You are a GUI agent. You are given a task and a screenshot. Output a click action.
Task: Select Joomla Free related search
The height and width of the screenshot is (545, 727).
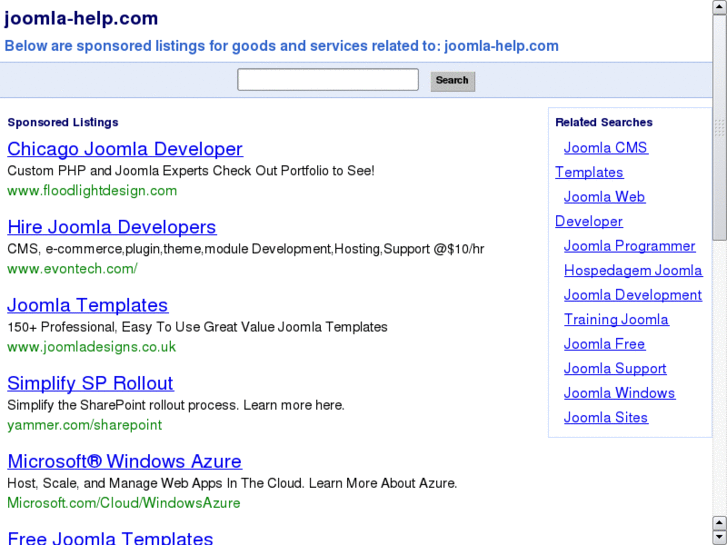click(x=605, y=344)
